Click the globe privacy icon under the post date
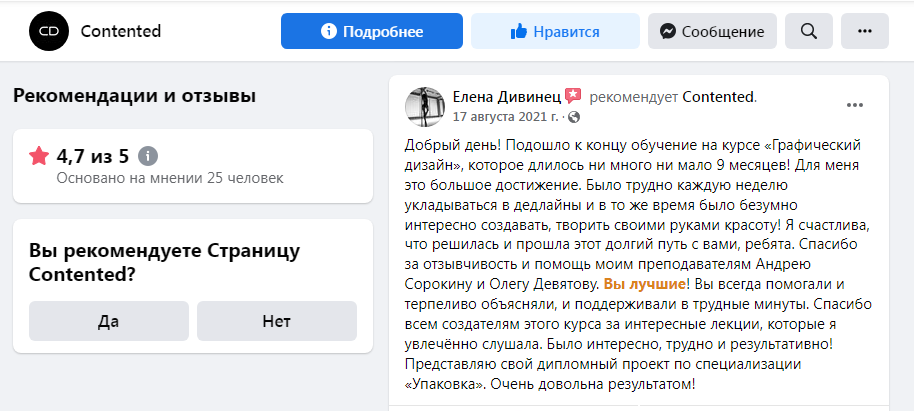The image size is (914, 411). coord(574,117)
